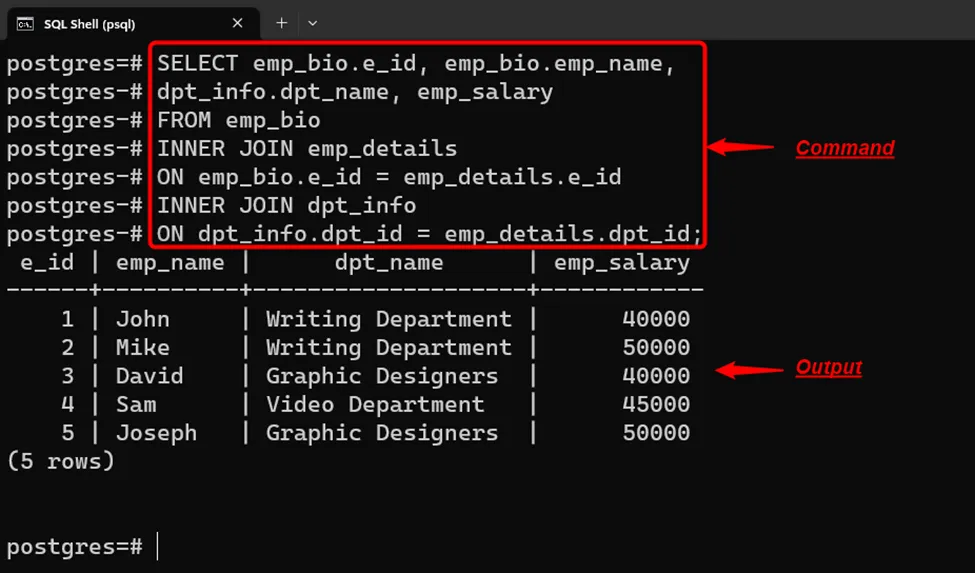975x573 pixels.
Task: Click the dpt_name column header
Action: pyautogui.click(x=388, y=263)
